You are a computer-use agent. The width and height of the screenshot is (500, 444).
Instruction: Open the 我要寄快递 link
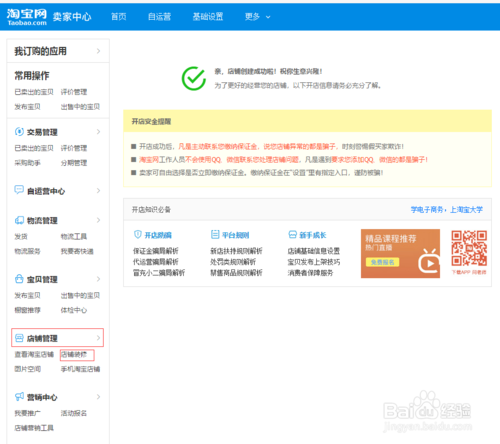(77, 251)
